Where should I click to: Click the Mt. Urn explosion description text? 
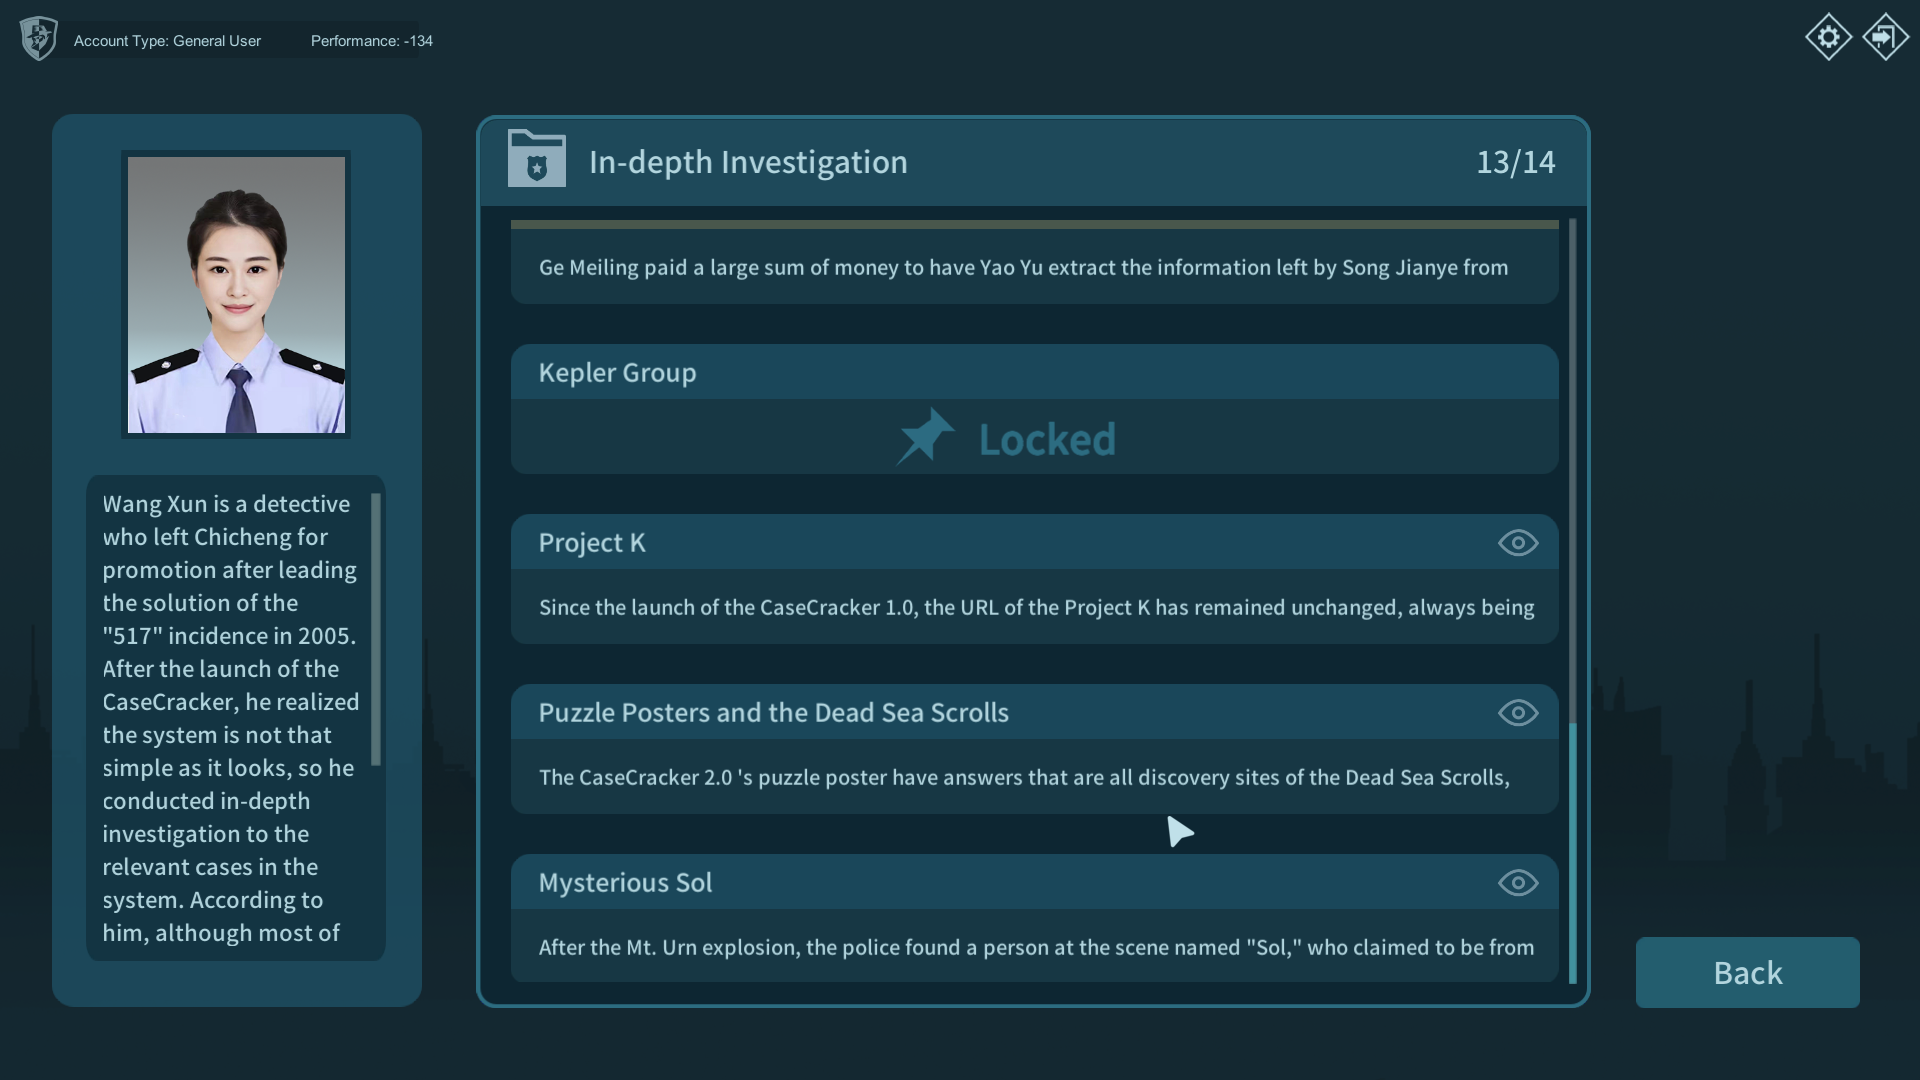tap(1036, 947)
